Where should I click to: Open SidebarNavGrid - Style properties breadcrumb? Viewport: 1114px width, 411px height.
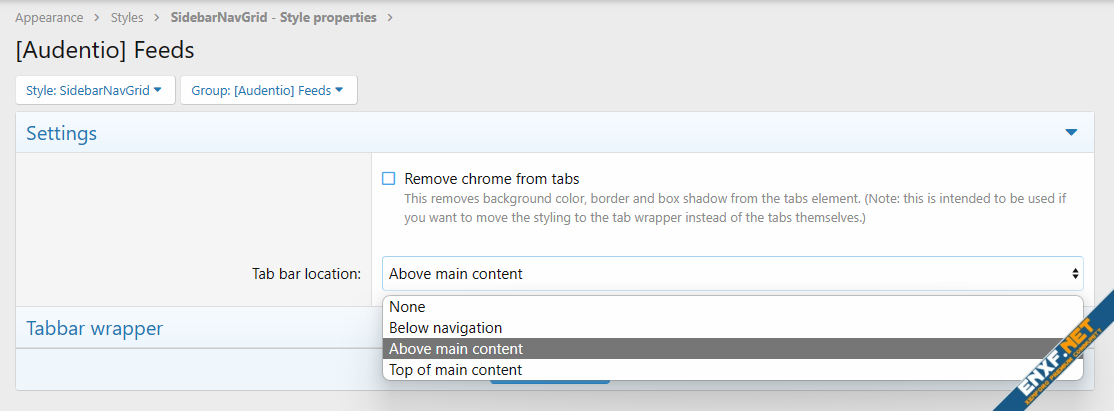pos(273,18)
